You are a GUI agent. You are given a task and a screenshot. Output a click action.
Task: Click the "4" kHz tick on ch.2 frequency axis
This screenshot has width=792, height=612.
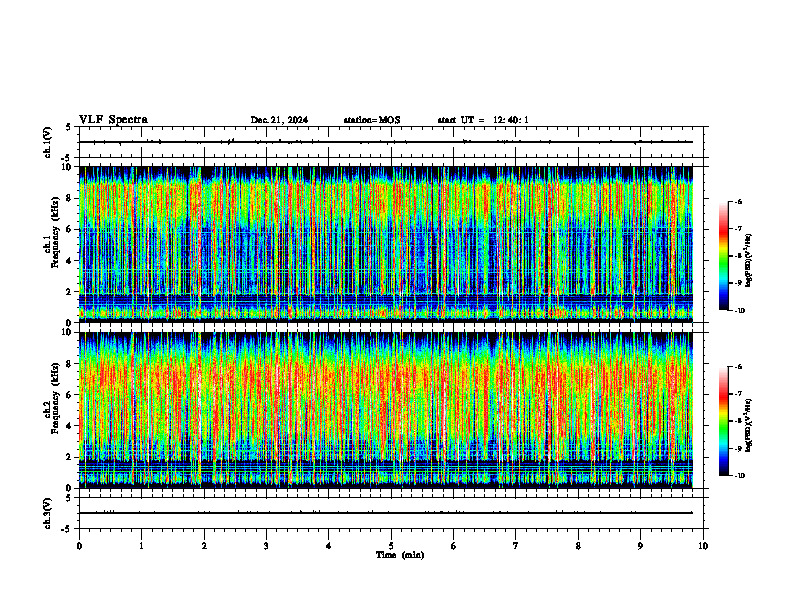tap(70, 426)
